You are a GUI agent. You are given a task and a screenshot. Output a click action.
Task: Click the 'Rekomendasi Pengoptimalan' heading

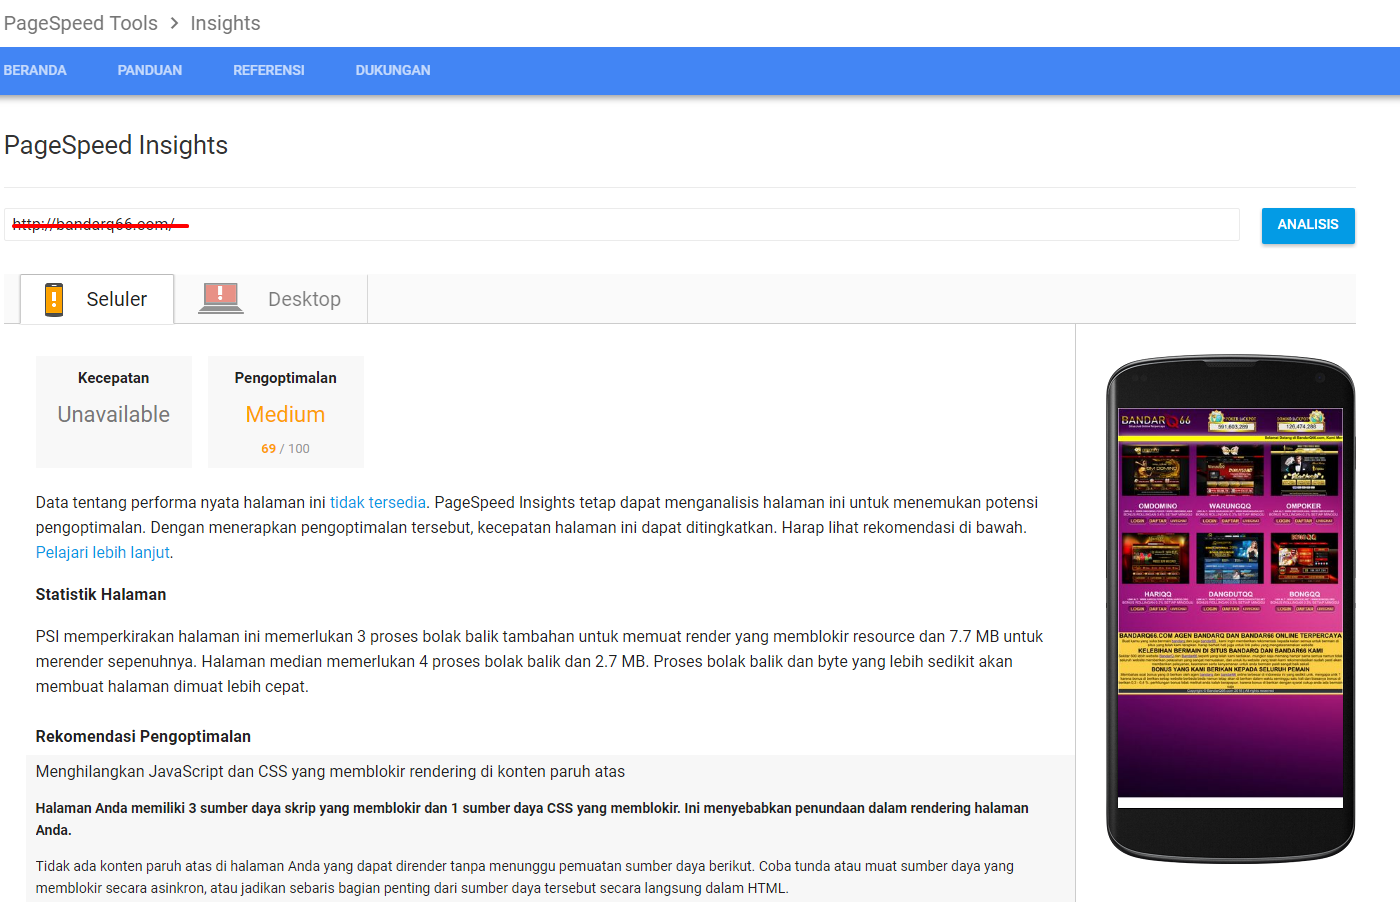[x=143, y=736]
